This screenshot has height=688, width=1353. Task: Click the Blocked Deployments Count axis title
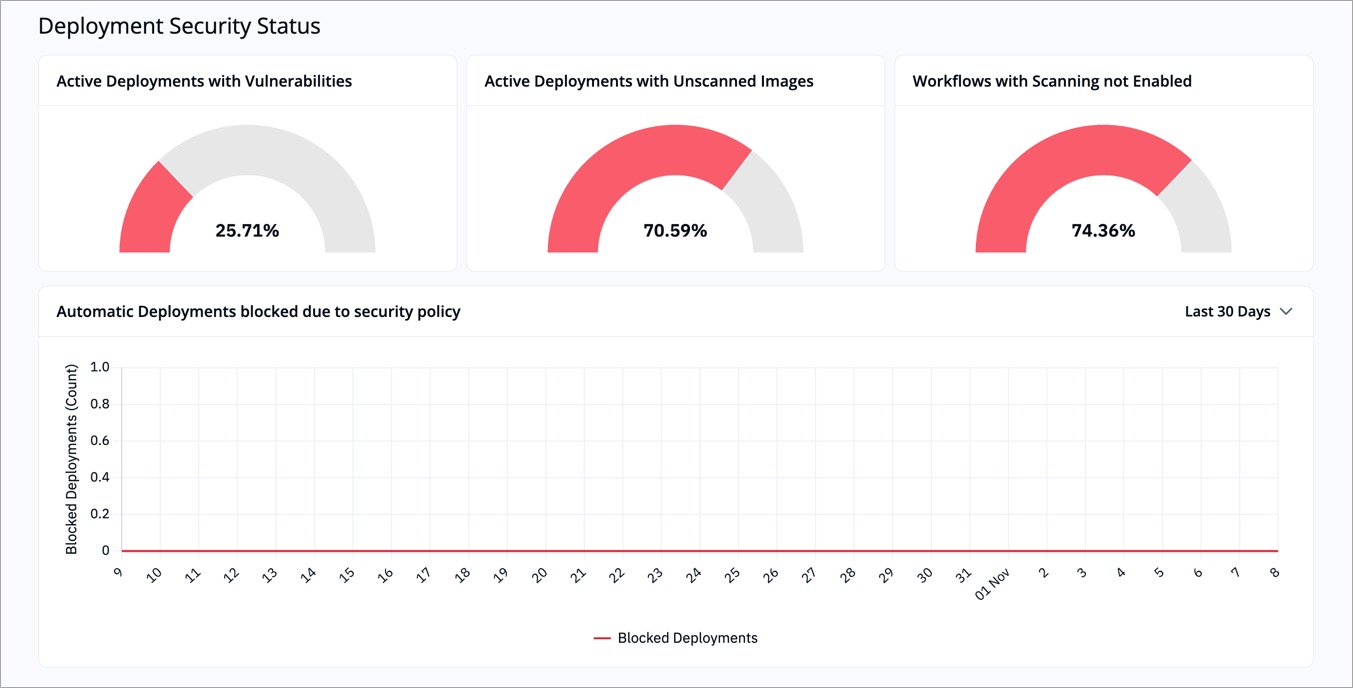pos(70,458)
